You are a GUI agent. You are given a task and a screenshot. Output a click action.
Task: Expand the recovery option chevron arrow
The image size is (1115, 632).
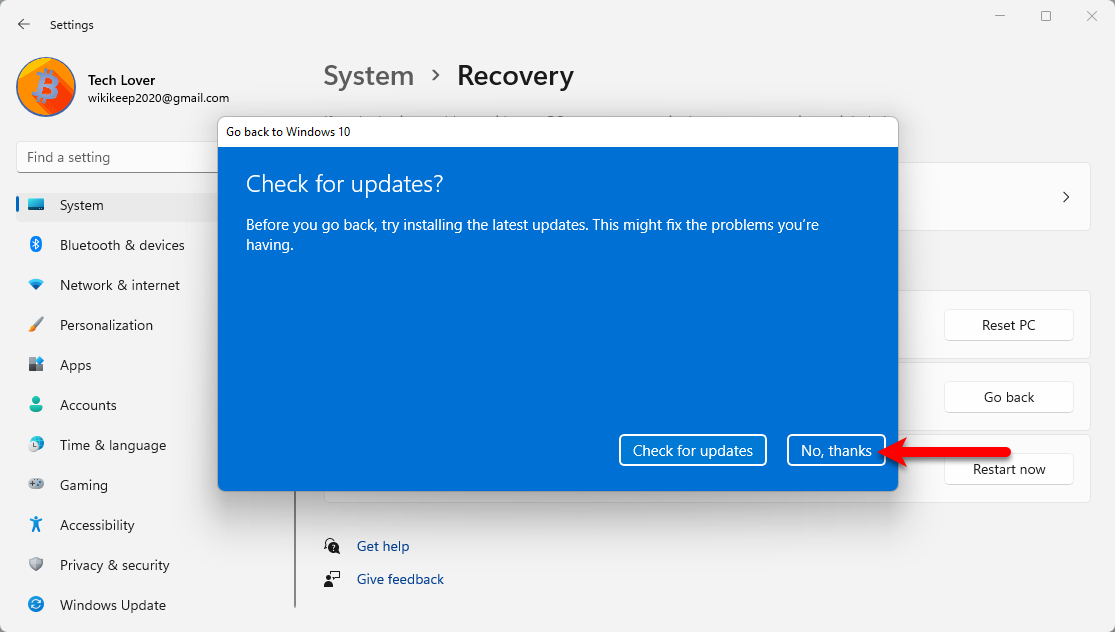(x=1066, y=197)
